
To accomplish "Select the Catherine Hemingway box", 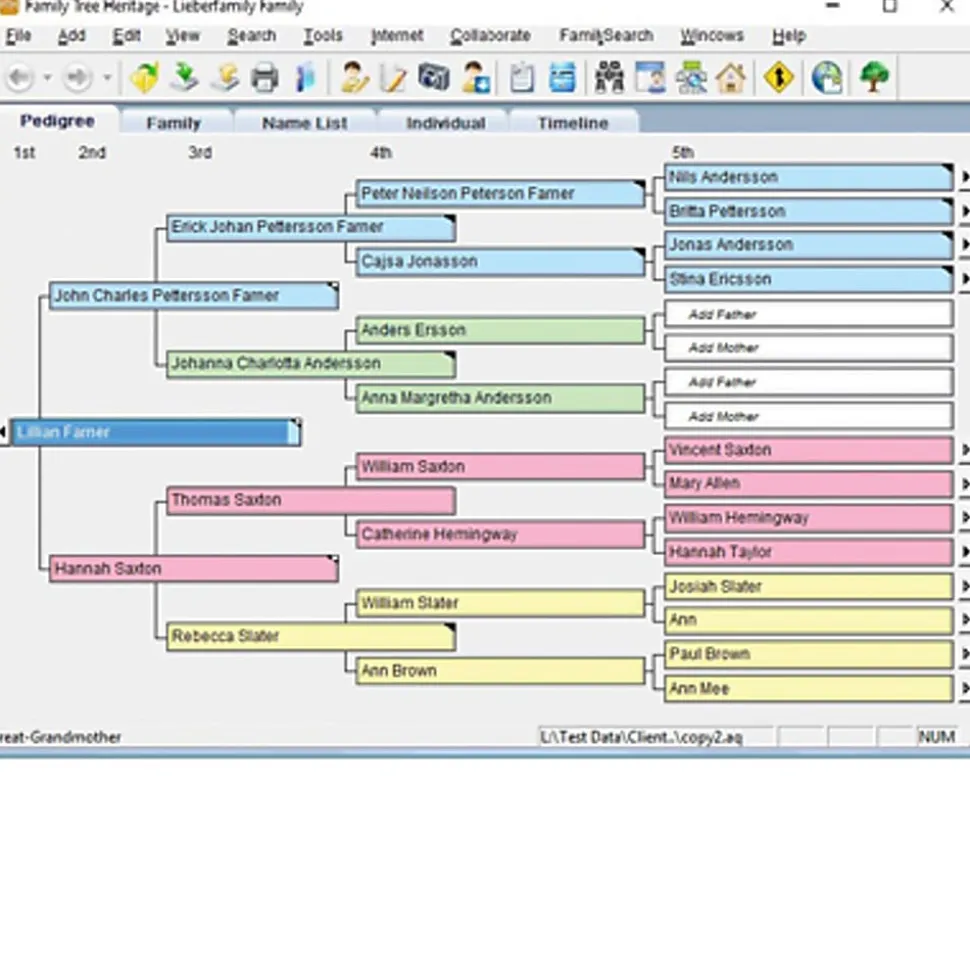I will point(500,534).
